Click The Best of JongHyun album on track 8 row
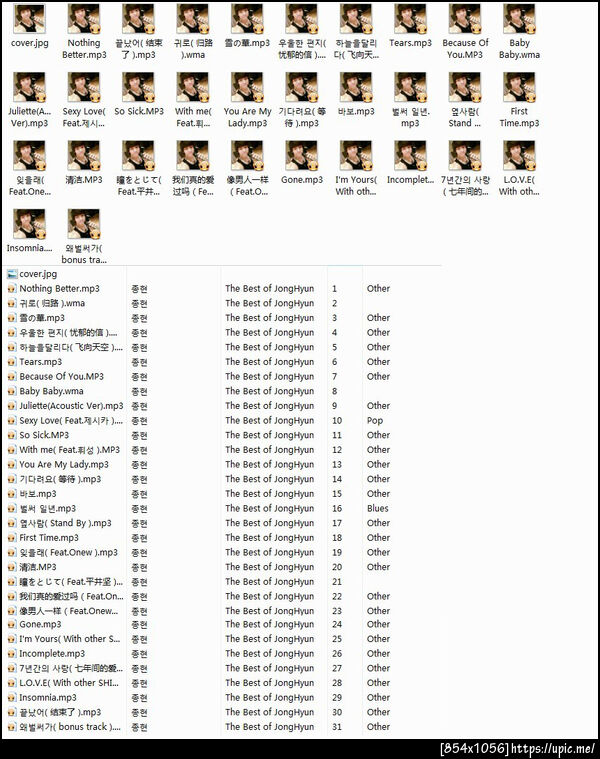 270,391
